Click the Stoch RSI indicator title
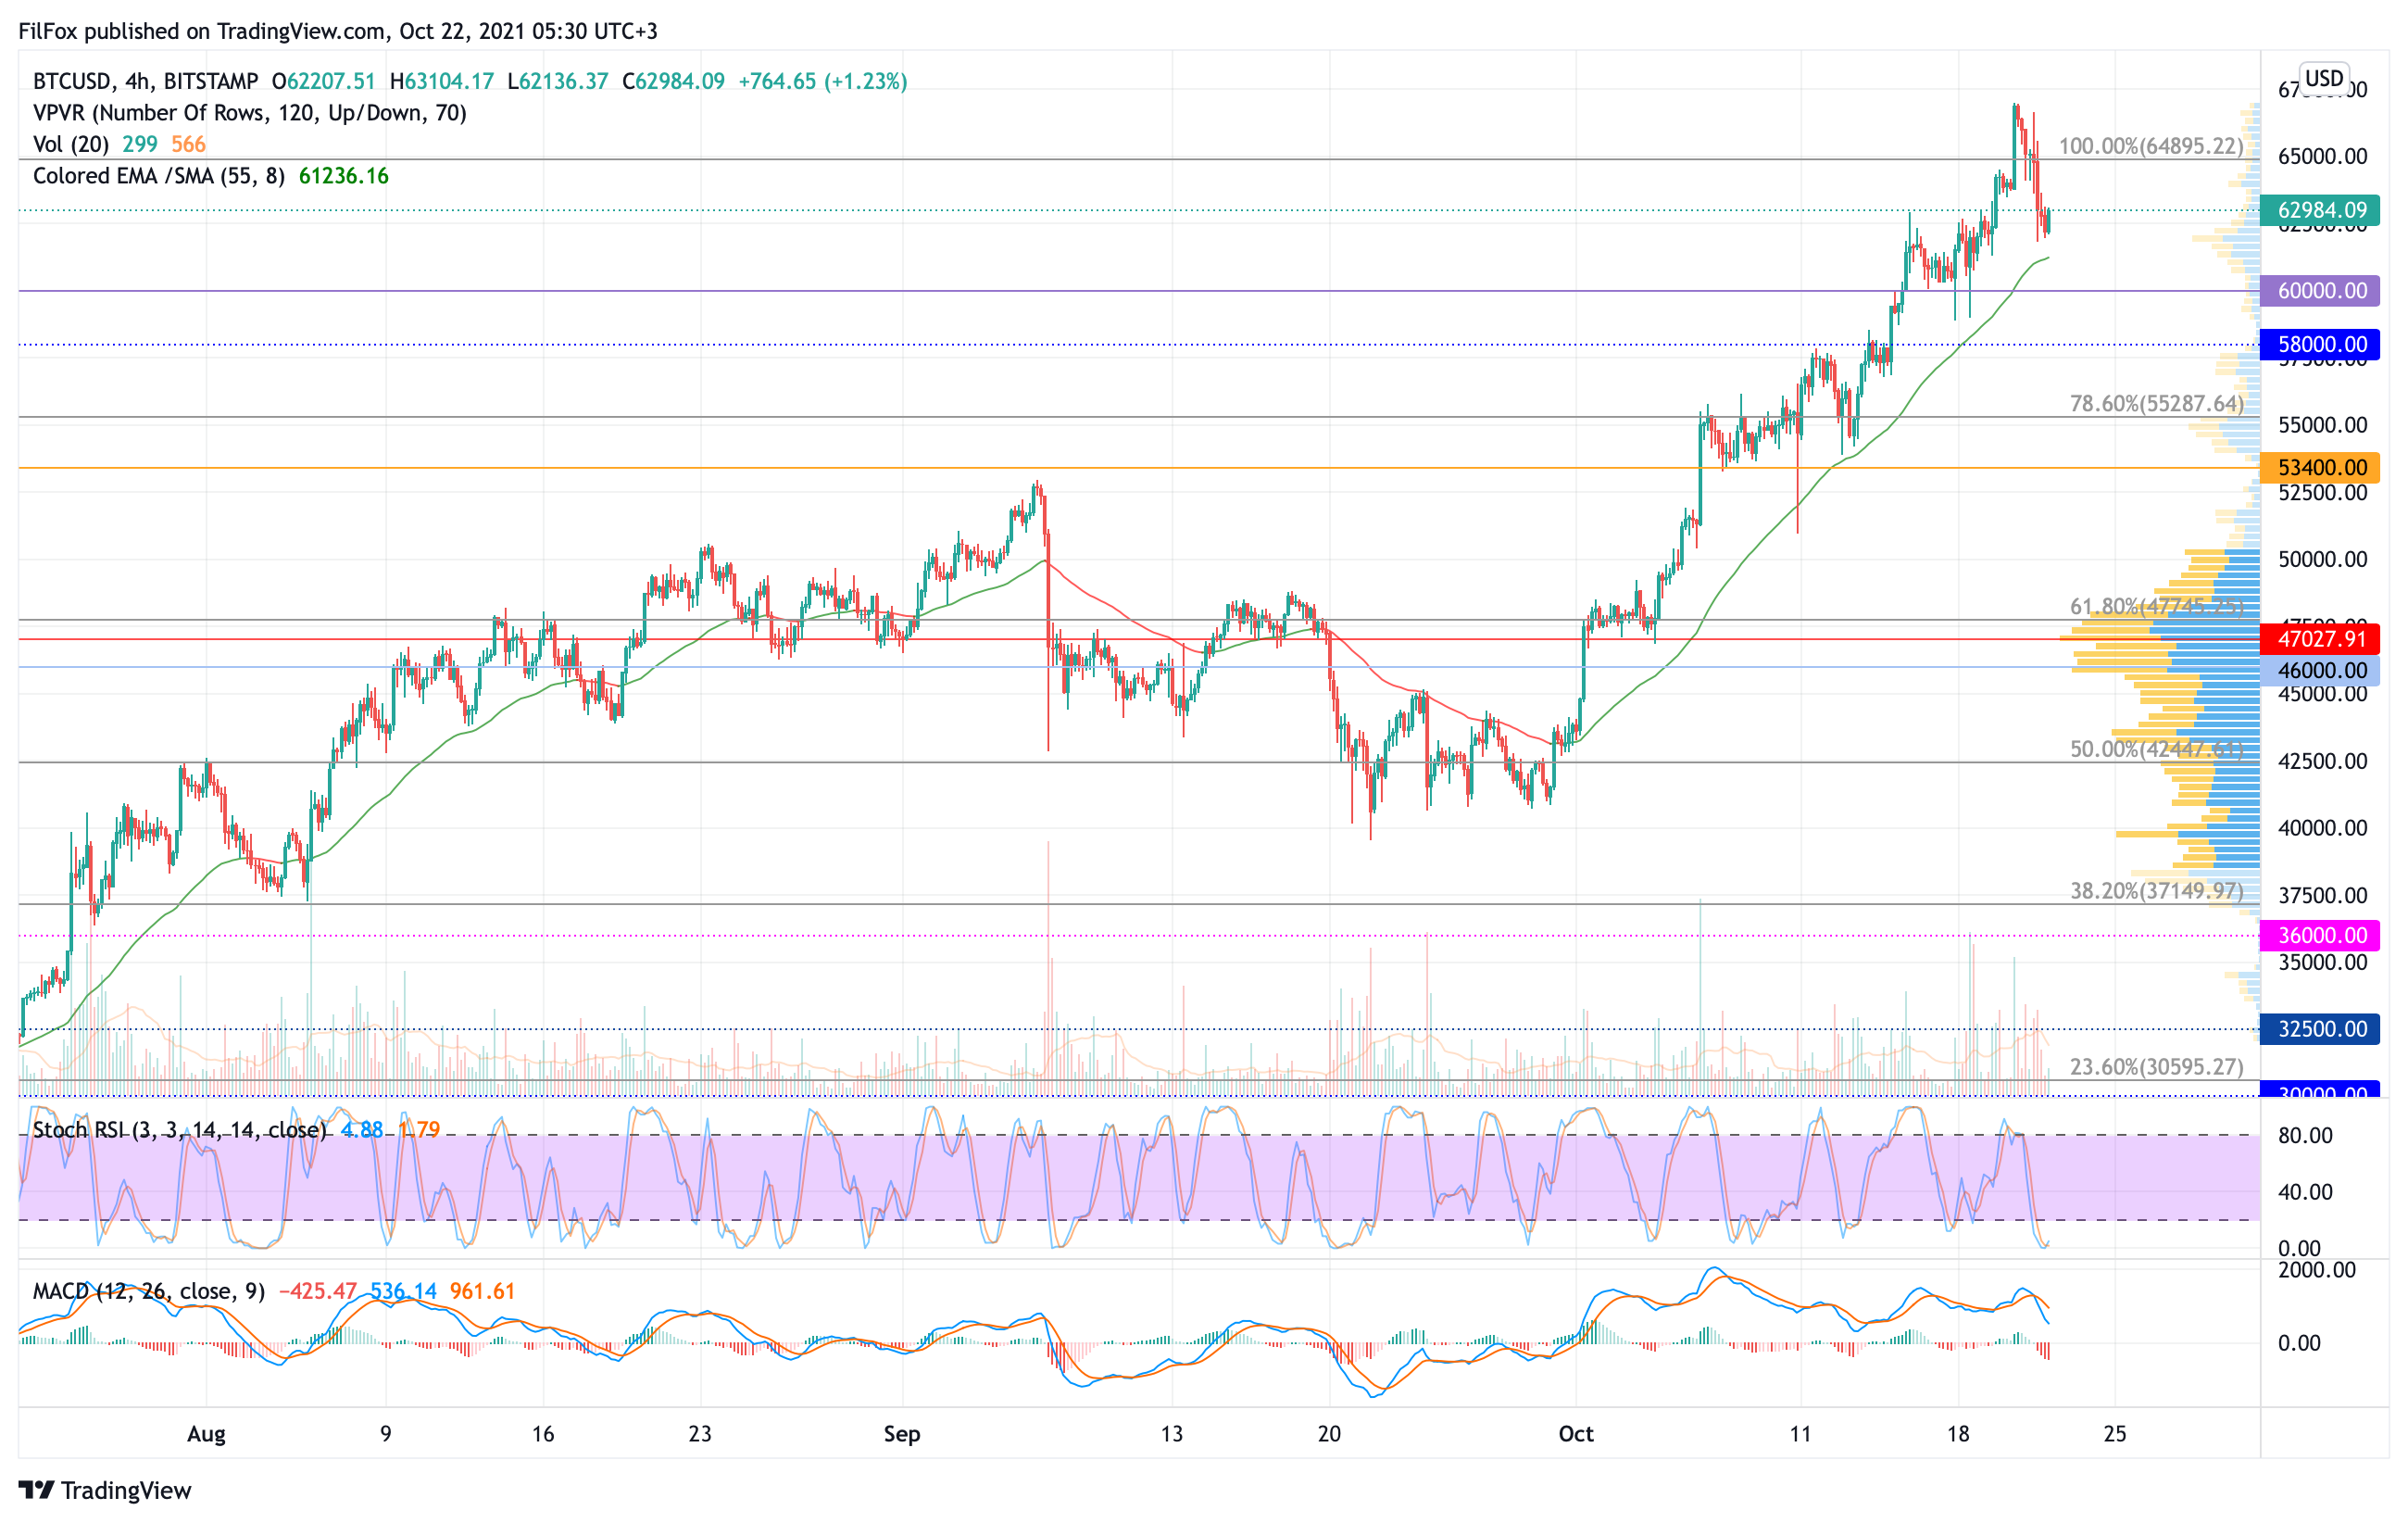The width and height of the screenshot is (2408, 1523). (x=180, y=1130)
